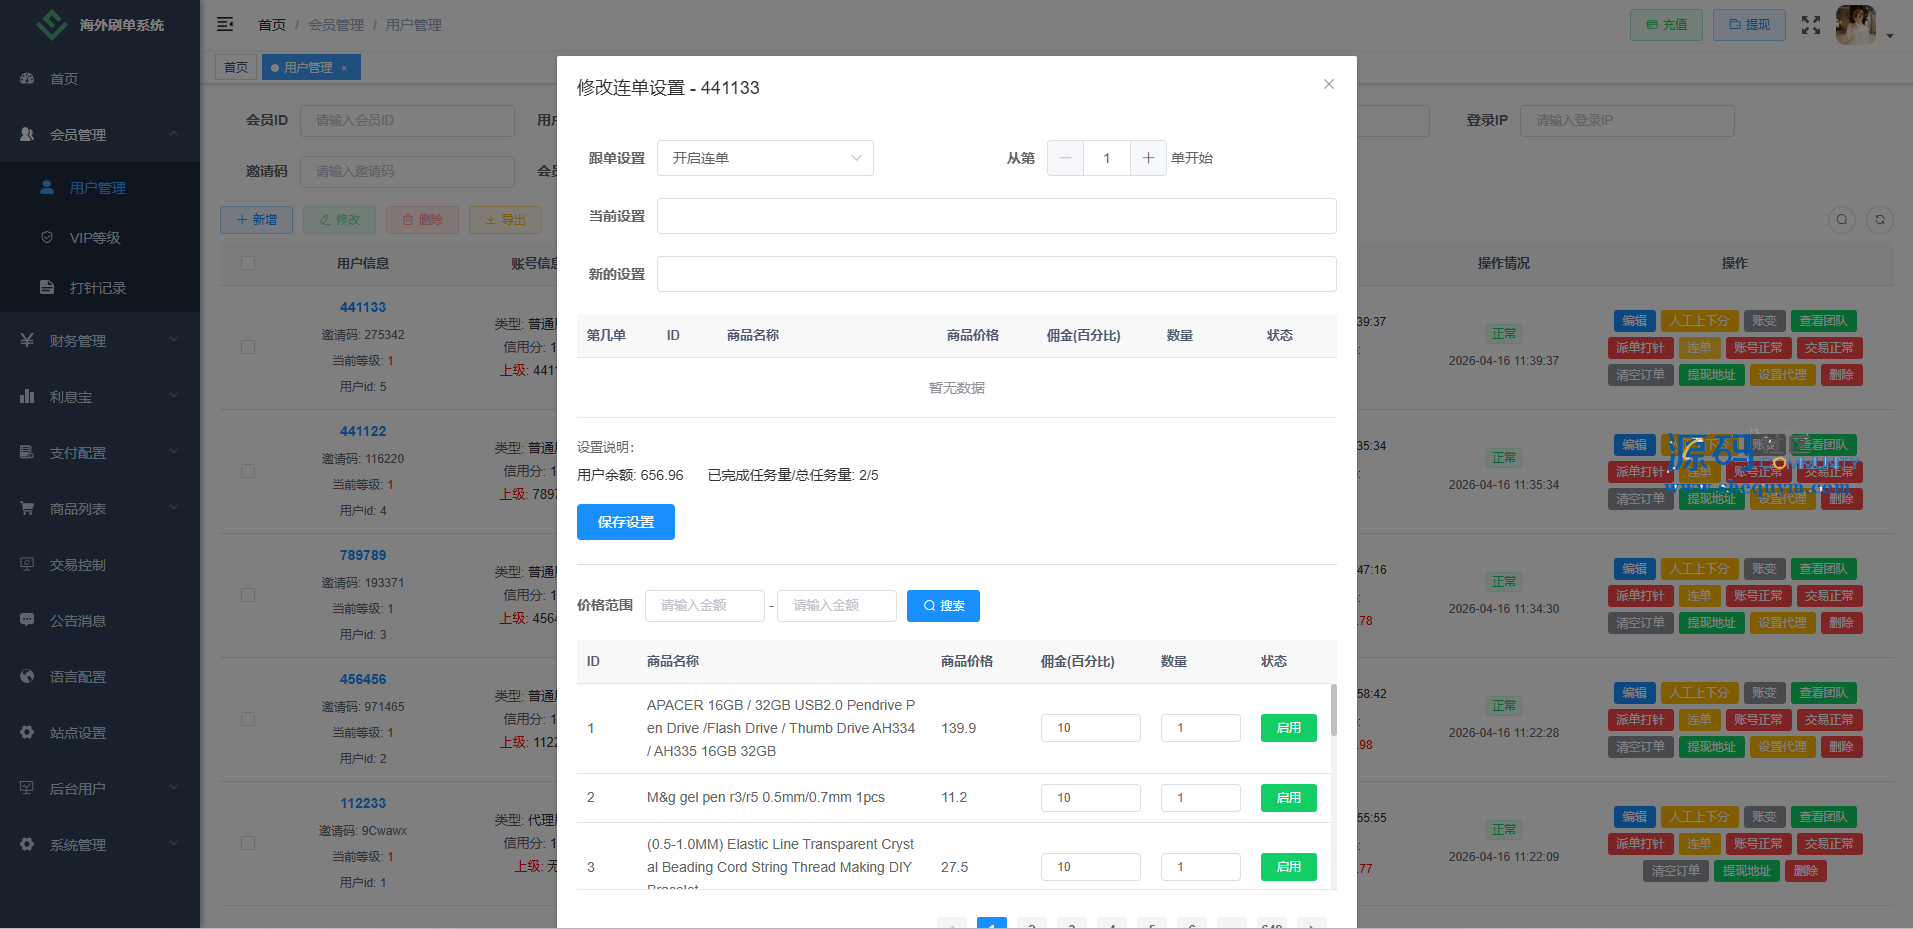The image size is (1913, 929).
Task: Click the blue 保存设置 button
Action: [x=625, y=522]
